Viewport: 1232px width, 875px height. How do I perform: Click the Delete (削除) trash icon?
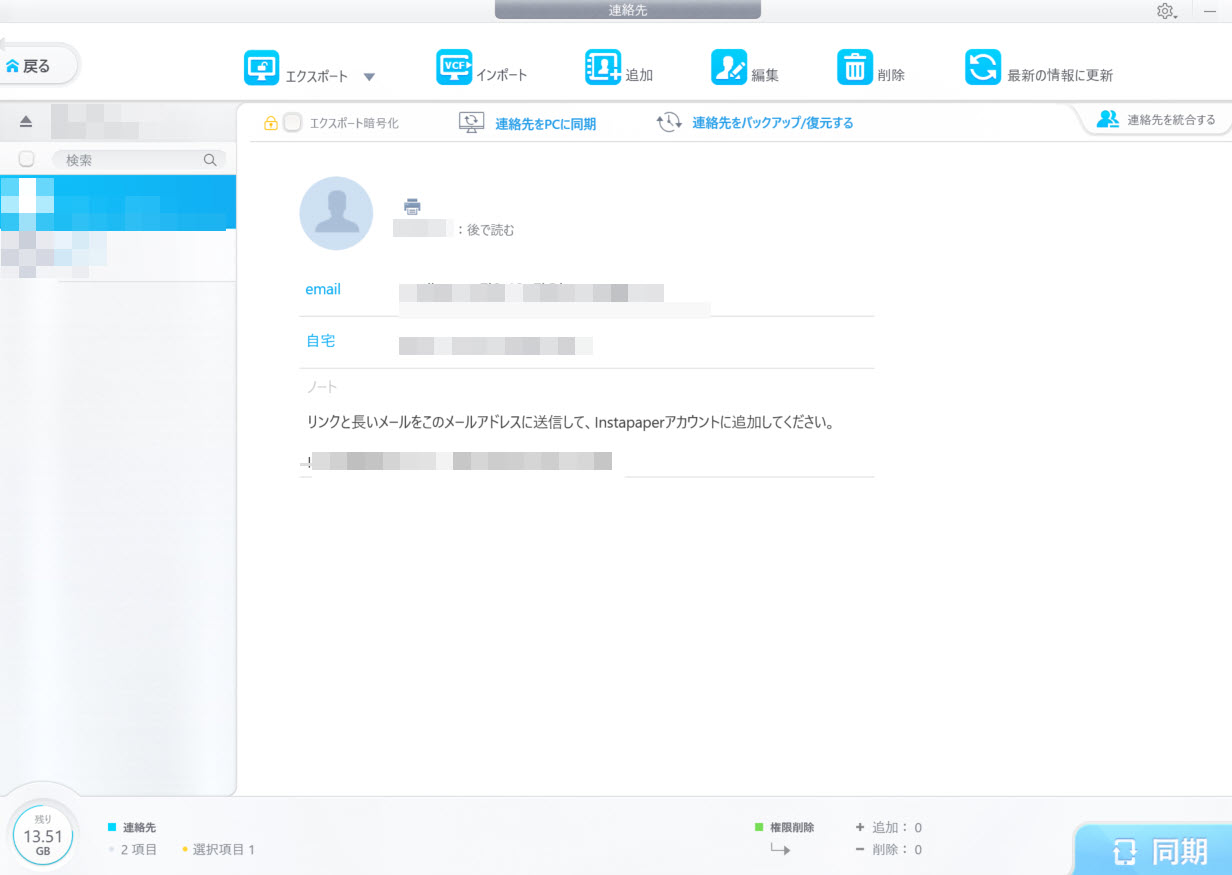pyautogui.click(x=855, y=68)
